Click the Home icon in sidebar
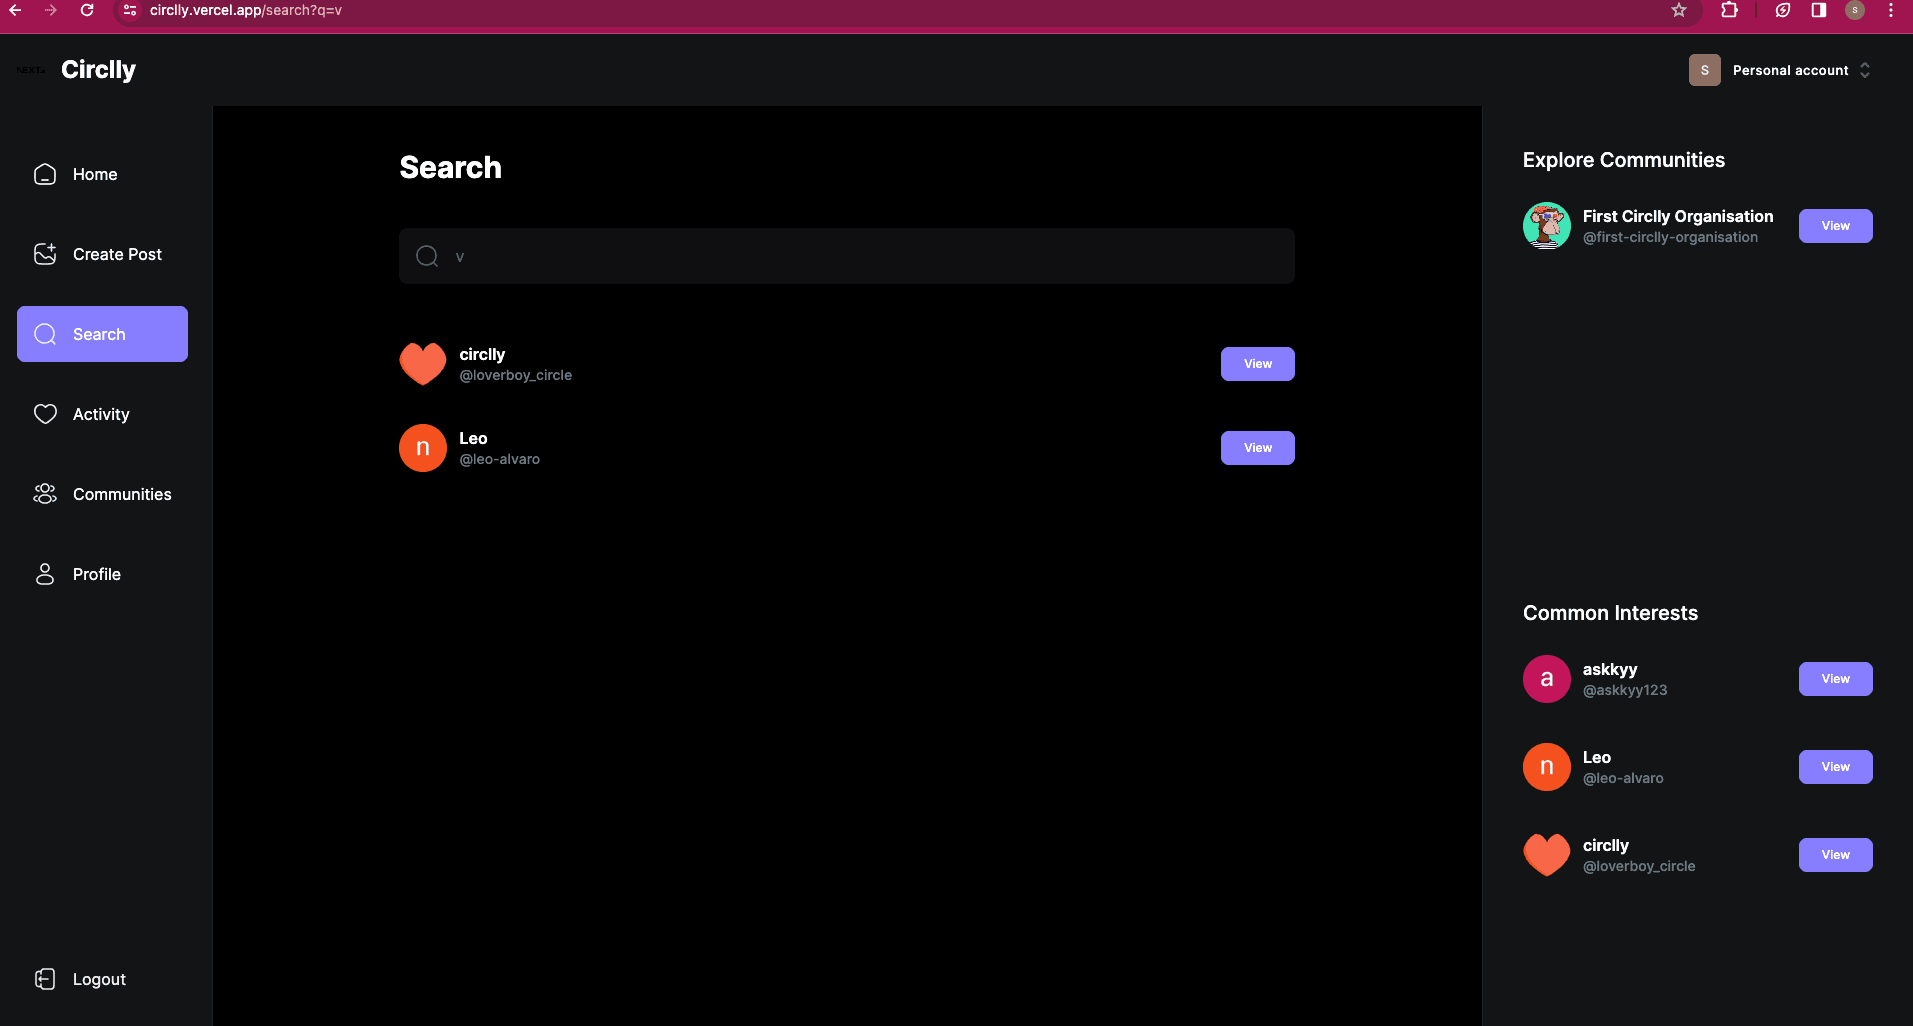The image size is (1913, 1026). click(45, 174)
